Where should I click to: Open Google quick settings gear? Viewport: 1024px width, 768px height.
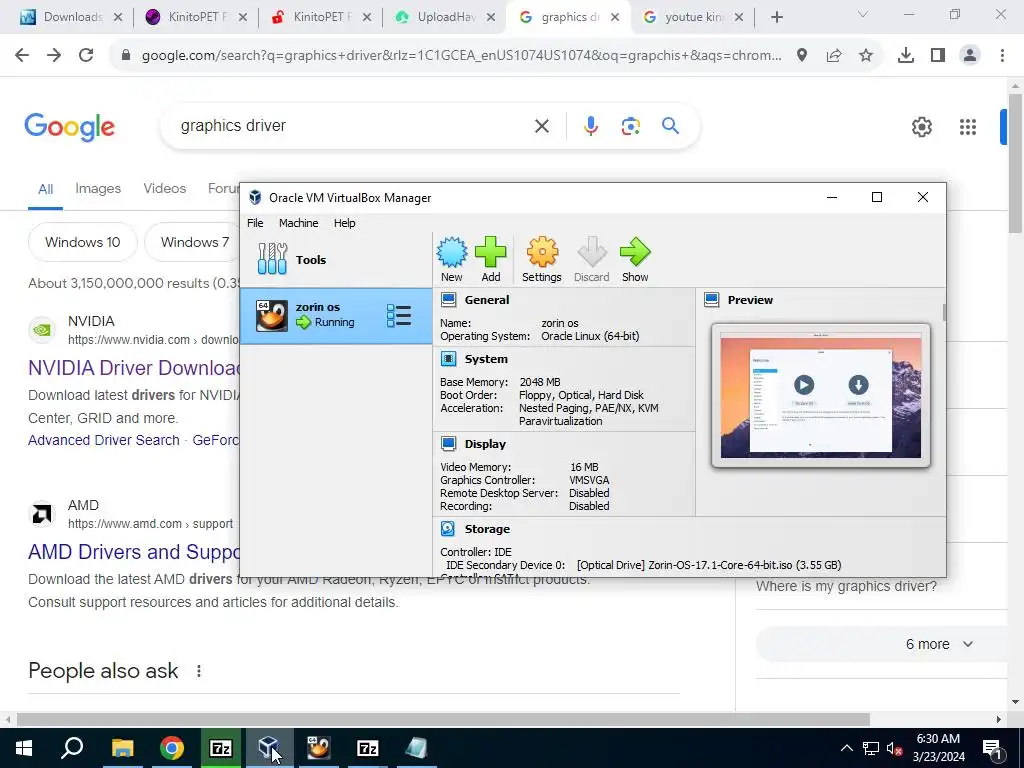tap(921, 127)
